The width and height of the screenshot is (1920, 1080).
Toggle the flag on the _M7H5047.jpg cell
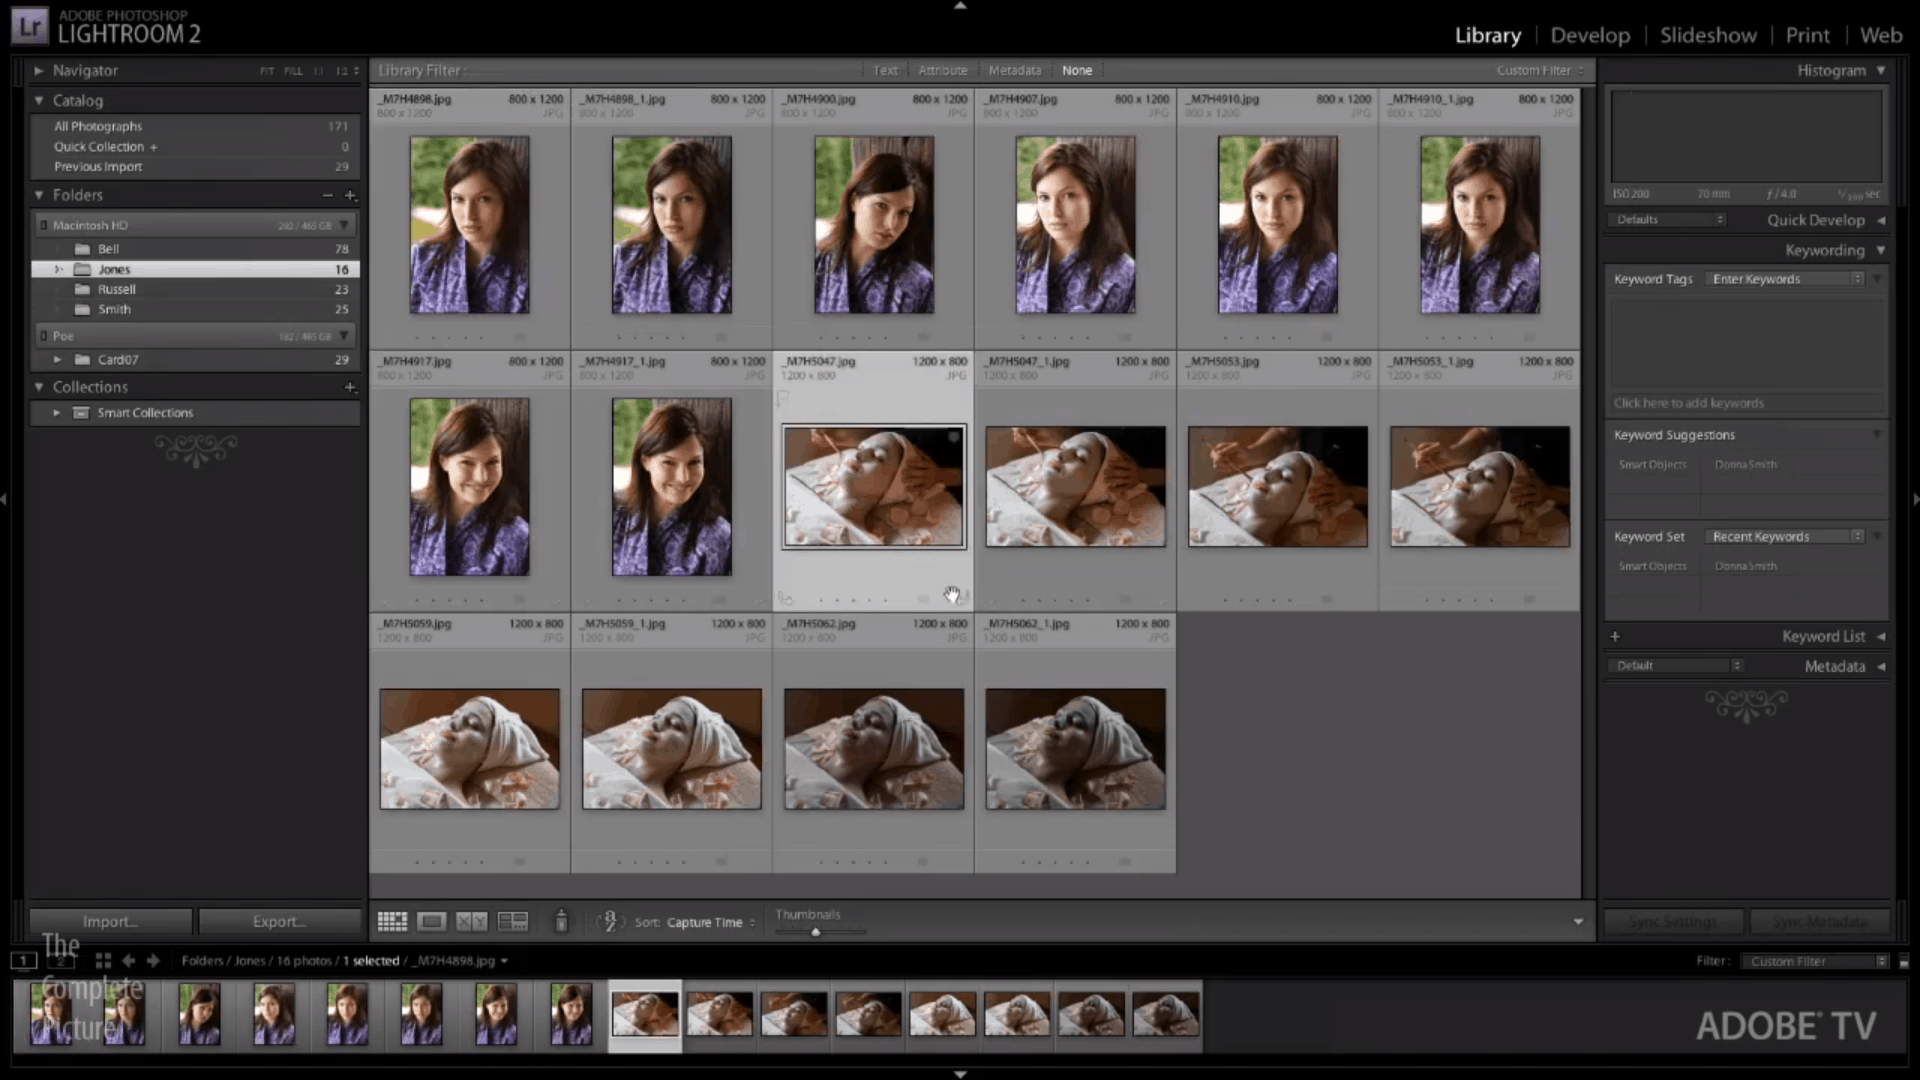(x=784, y=398)
